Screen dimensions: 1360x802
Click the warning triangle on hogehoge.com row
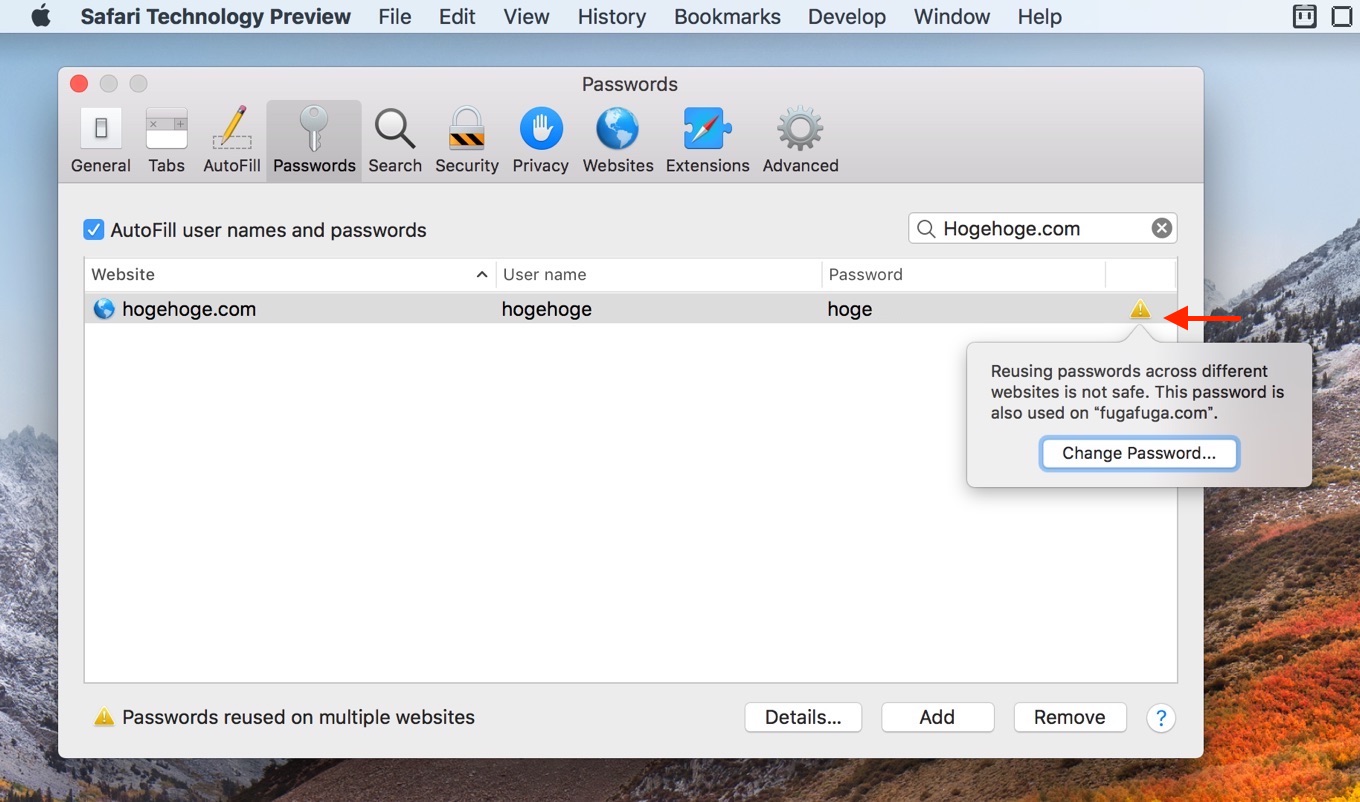(1140, 309)
